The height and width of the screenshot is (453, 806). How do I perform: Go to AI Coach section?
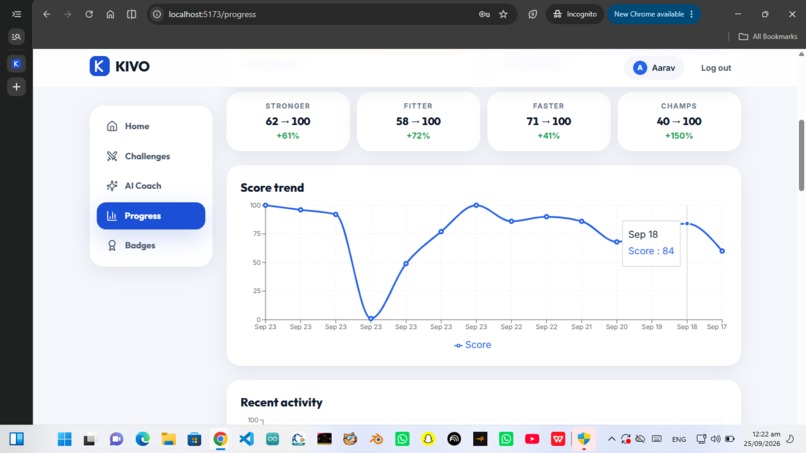point(151,186)
